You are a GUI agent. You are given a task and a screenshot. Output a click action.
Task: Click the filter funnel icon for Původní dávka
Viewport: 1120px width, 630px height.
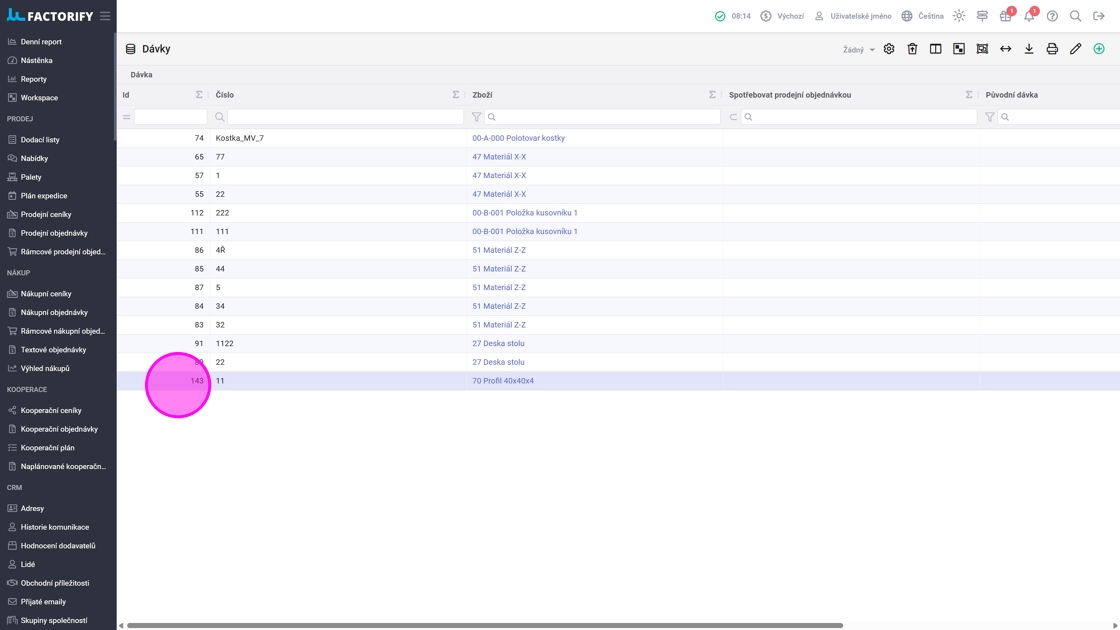pyautogui.click(x=989, y=116)
